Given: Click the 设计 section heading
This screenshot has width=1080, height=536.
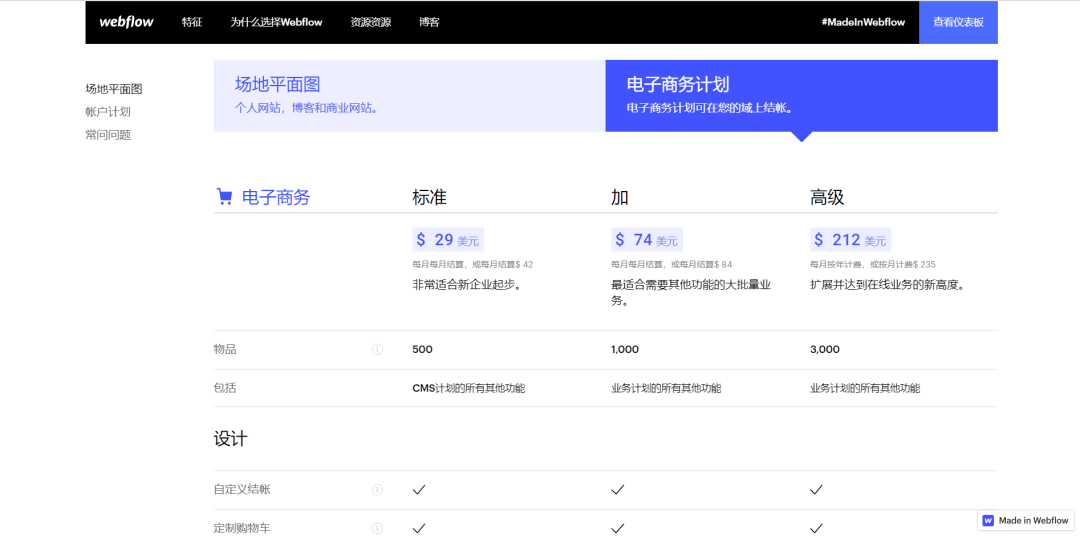Looking at the screenshot, I should coord(231,439).
